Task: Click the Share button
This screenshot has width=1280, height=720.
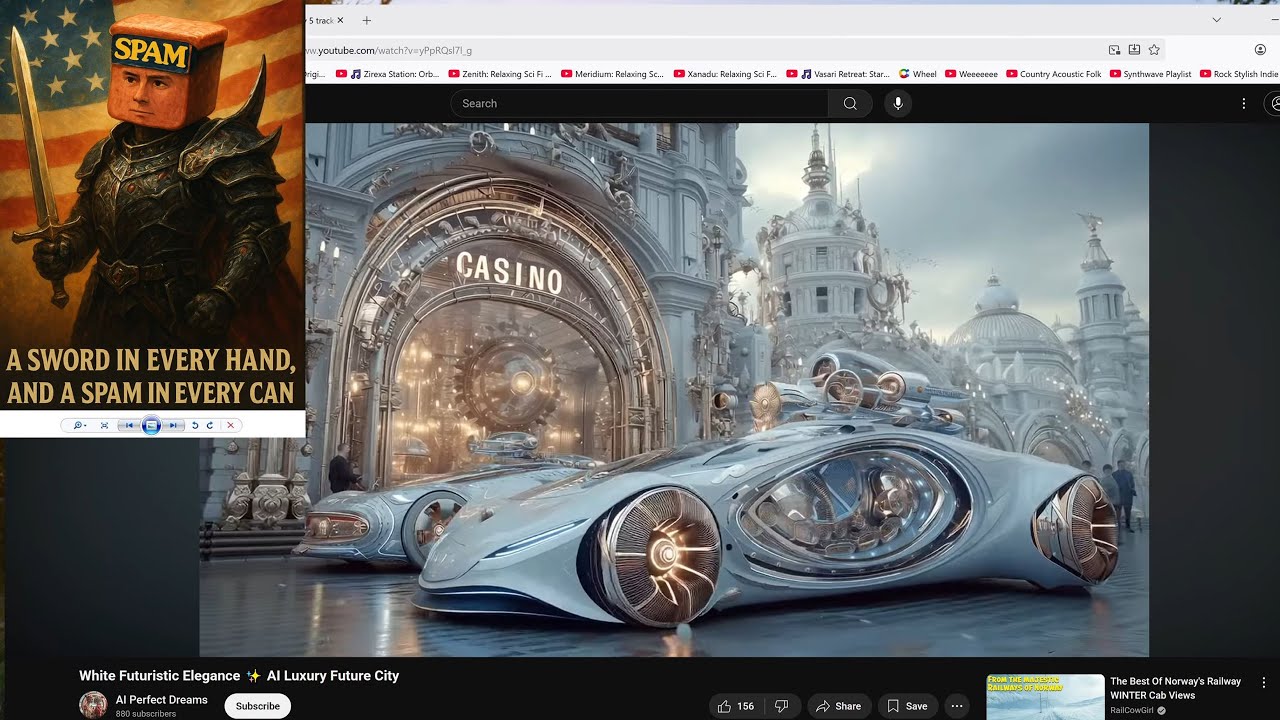Action: pos(838,706)
